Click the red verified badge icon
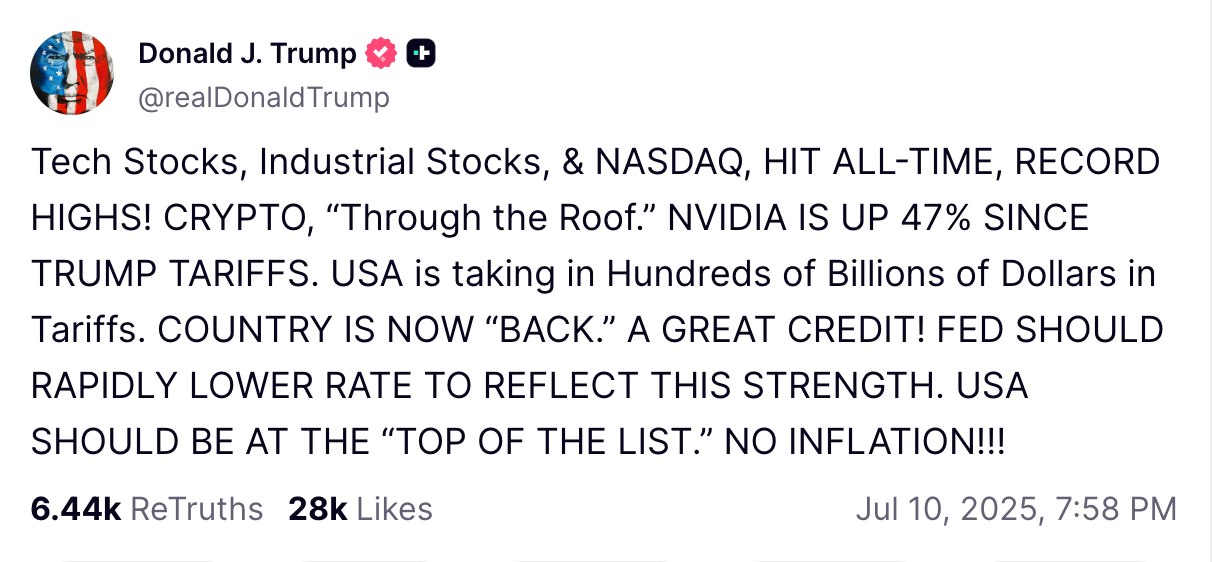The image size is (1214, 562). click(381, 53)
